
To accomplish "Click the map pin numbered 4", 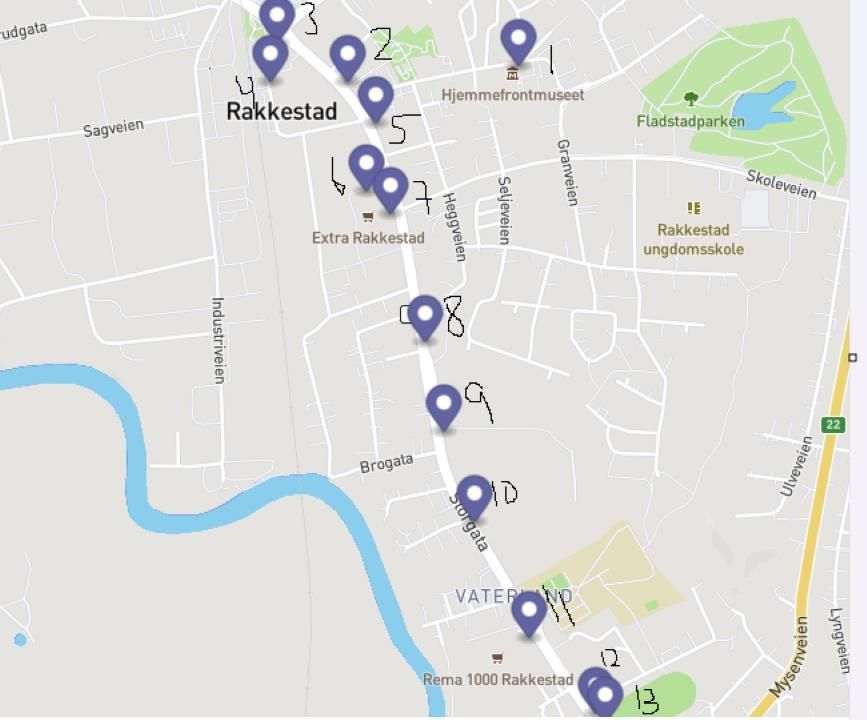I will pyautogui.click(x=270, y=56).
